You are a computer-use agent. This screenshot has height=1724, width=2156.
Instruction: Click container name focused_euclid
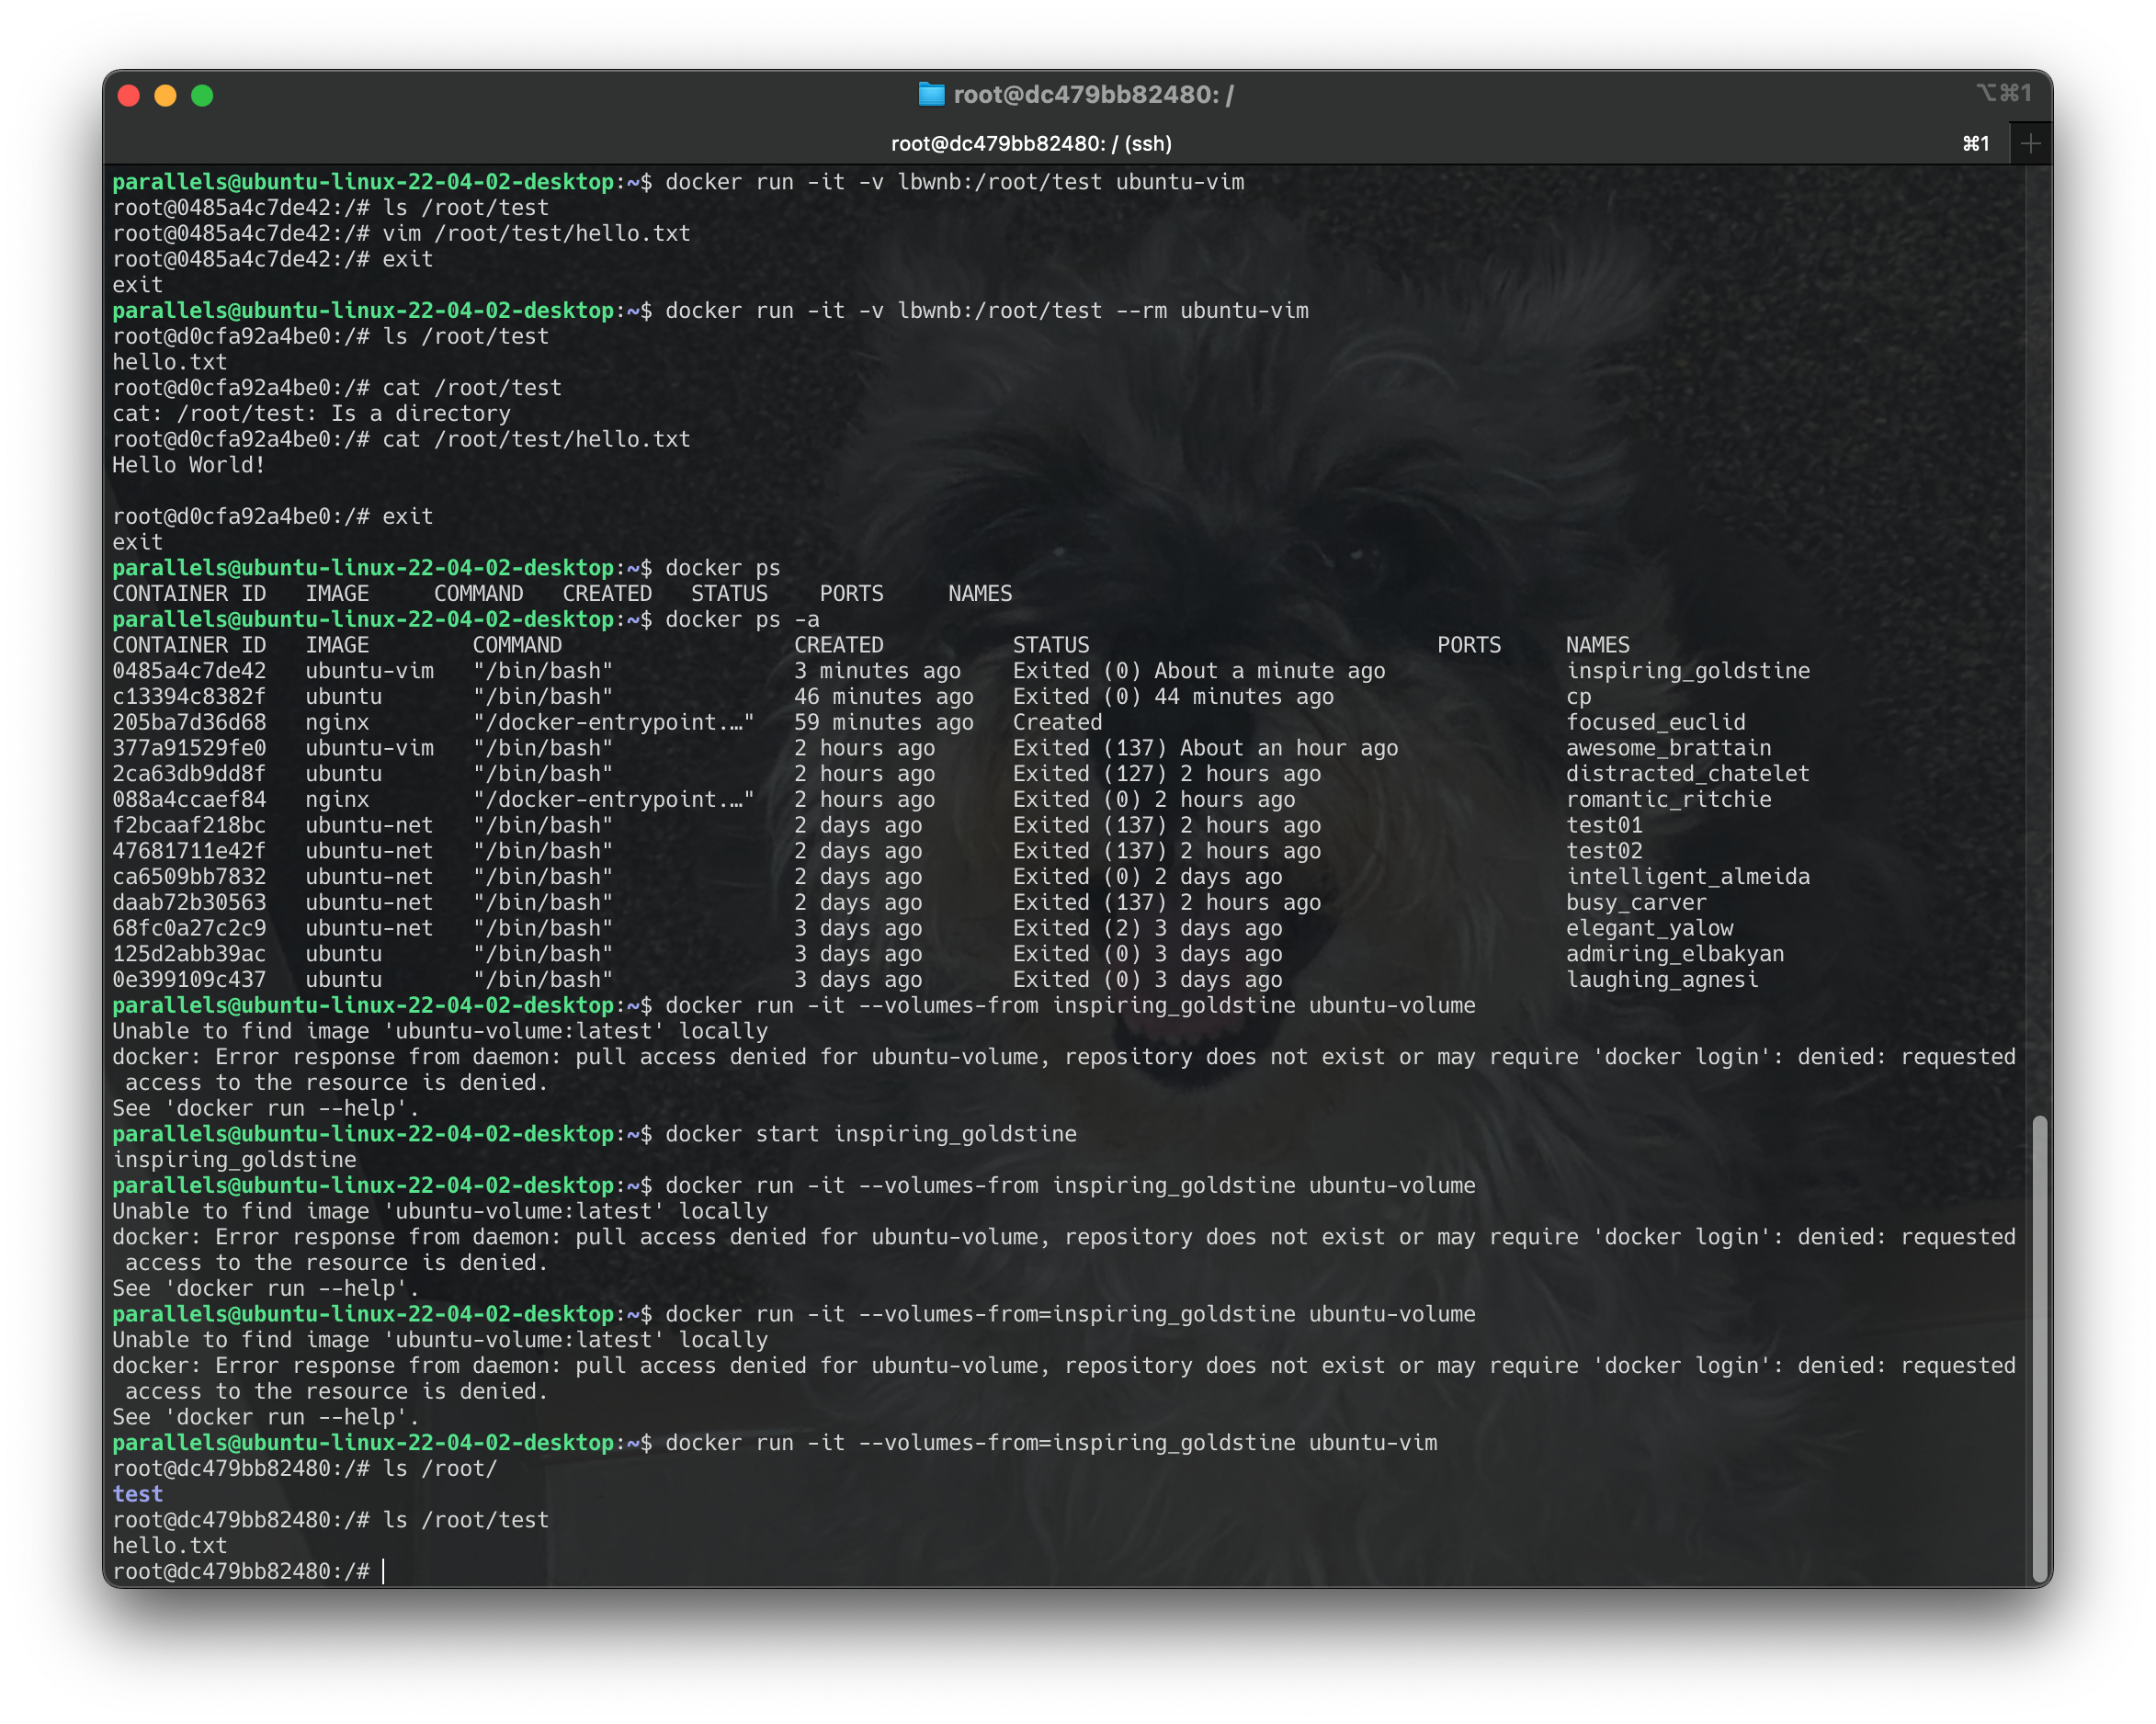coord(1656,722)
